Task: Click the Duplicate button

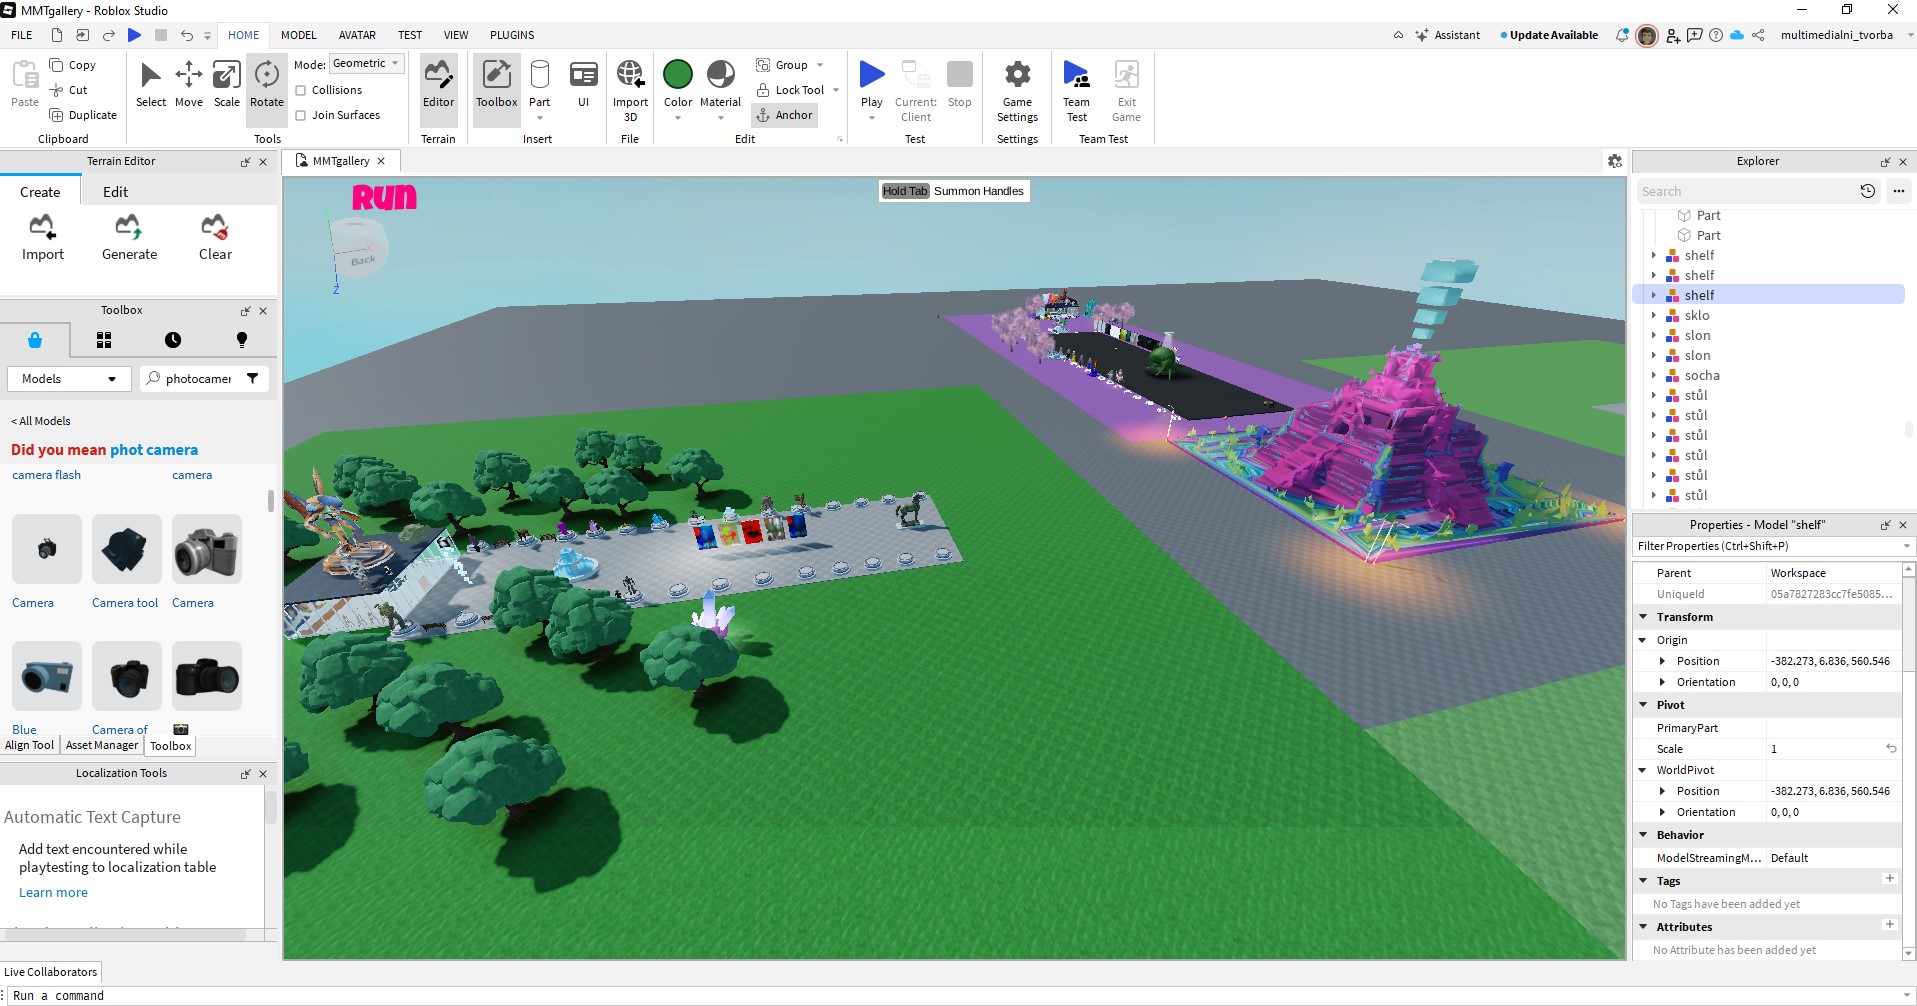Action: click(x=83, y=115)
